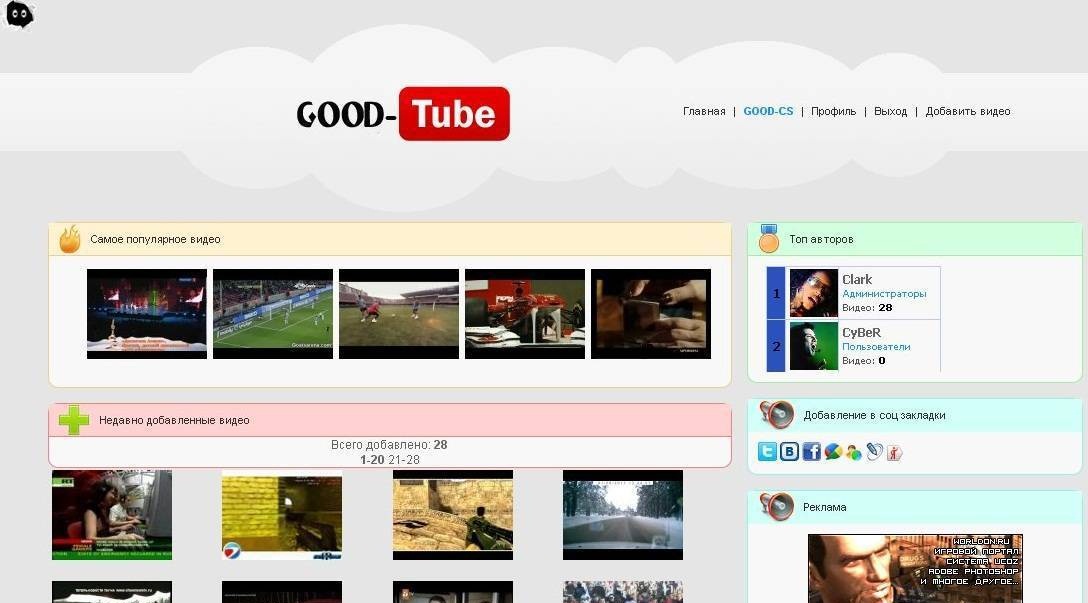Viewport: 1088px width, 603px height.
Task: Click the Ya.ru red figure icon
Action: pyautogui.click(x=894, y=452)
